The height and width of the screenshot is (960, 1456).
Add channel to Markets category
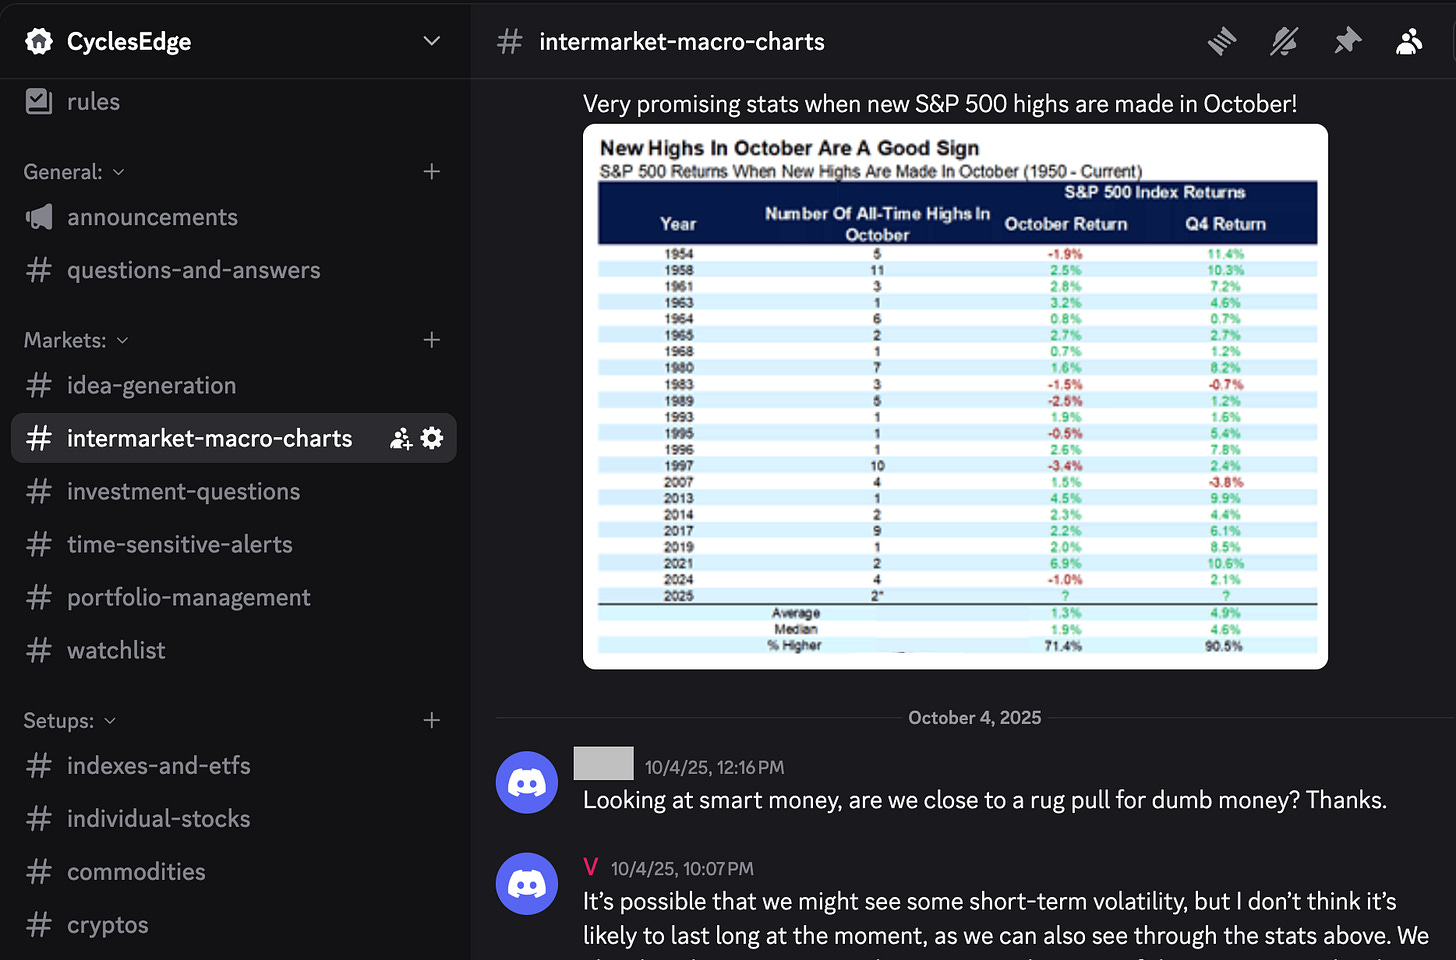click(x=432, y=340)
